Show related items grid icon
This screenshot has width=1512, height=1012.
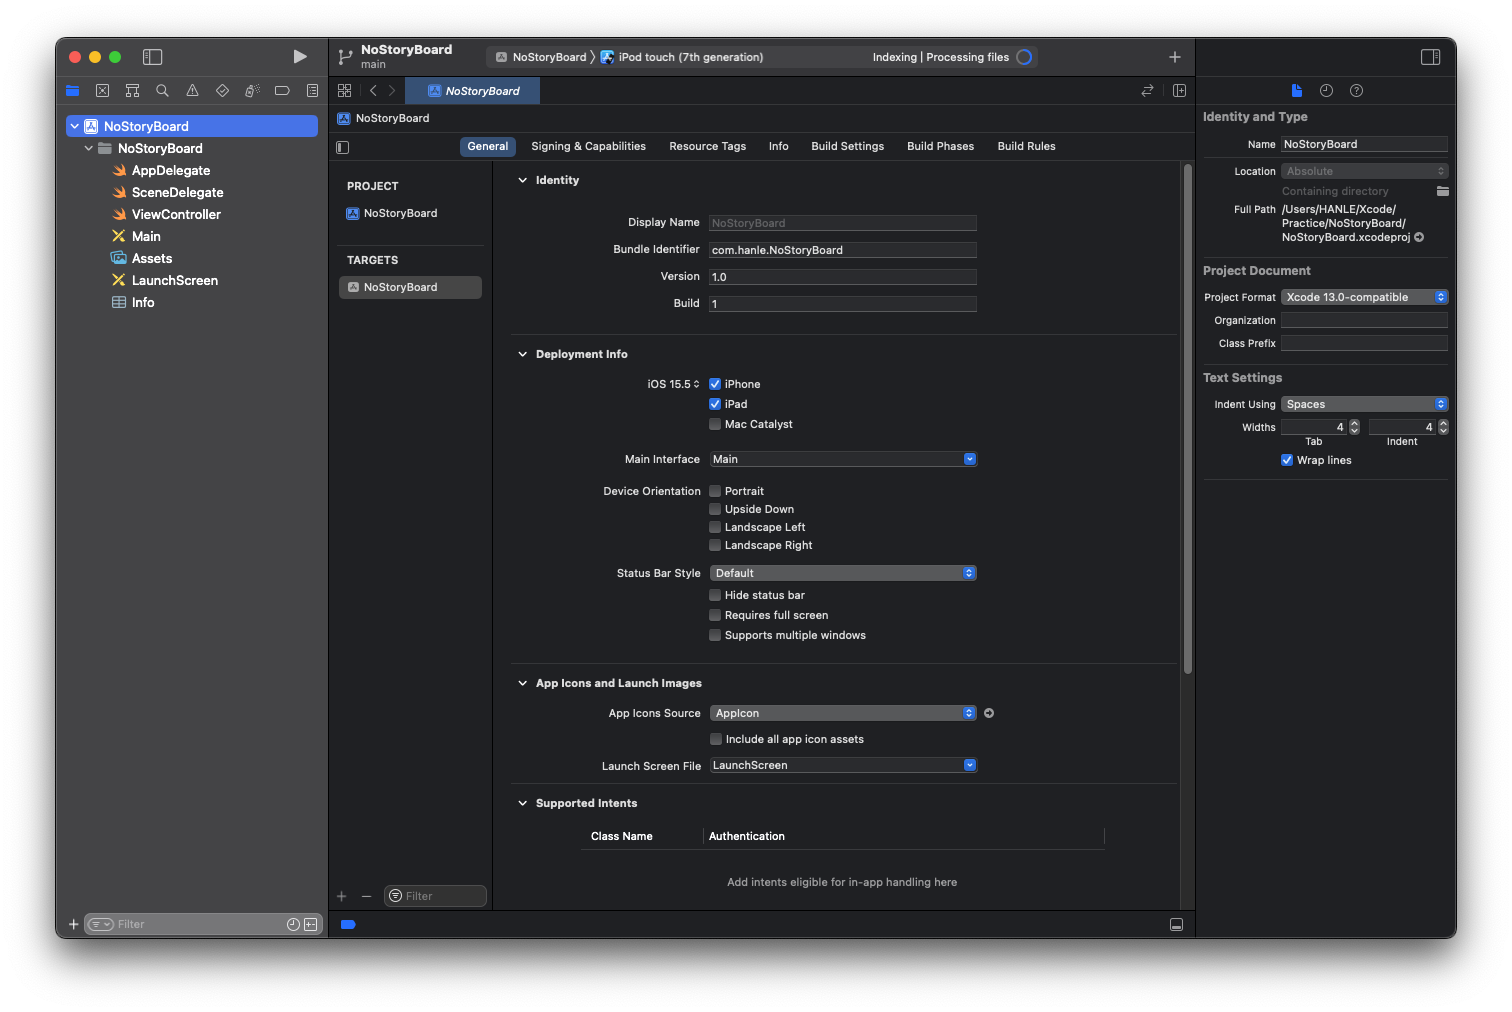344,91
